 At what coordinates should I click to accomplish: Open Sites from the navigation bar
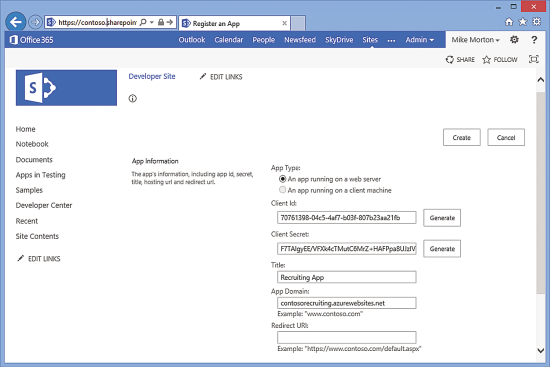tap(370, 40)
